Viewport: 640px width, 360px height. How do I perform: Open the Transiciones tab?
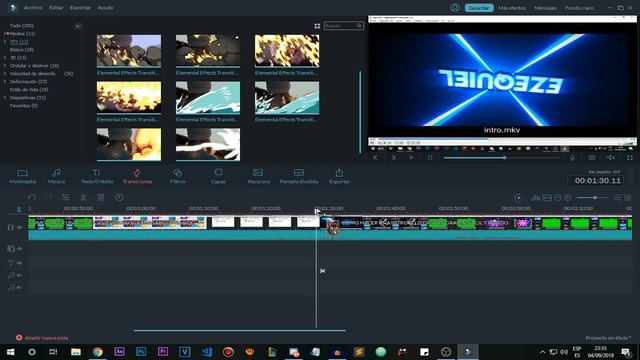tap(137, 176)
